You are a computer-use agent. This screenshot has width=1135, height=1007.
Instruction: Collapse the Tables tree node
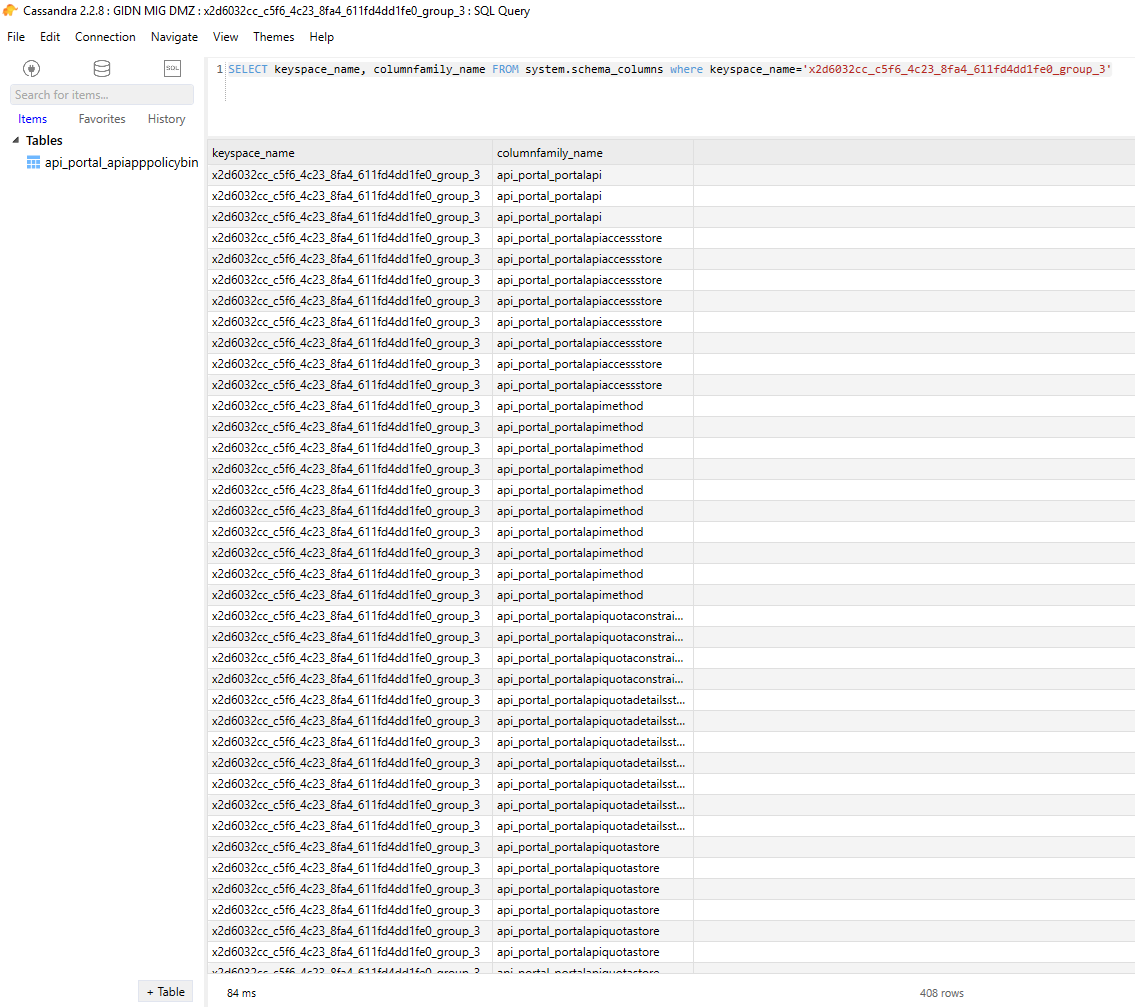tap(16, 140)
